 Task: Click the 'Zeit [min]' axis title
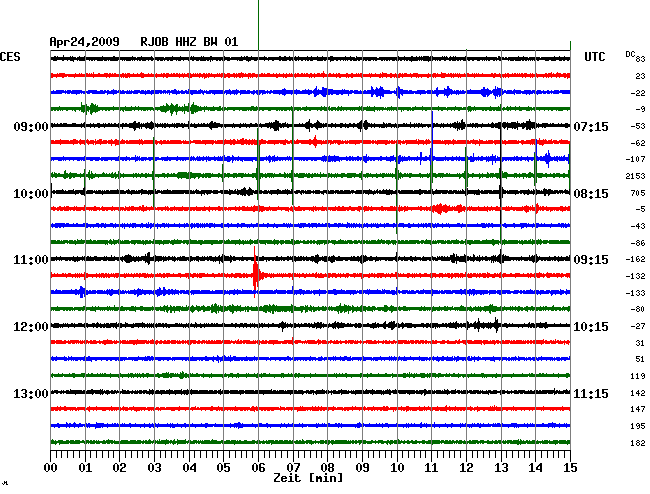[x=308, y=478]
